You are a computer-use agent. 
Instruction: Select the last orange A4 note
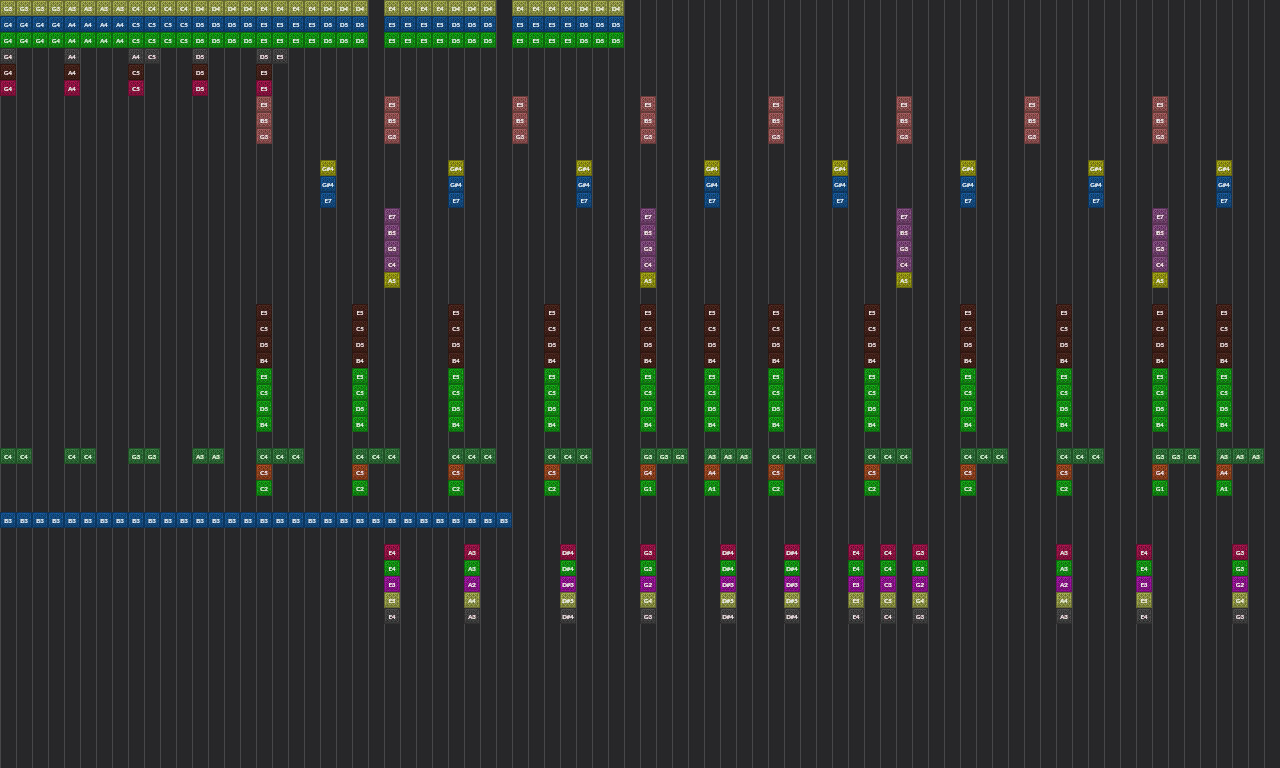[x=1224, y=472]
